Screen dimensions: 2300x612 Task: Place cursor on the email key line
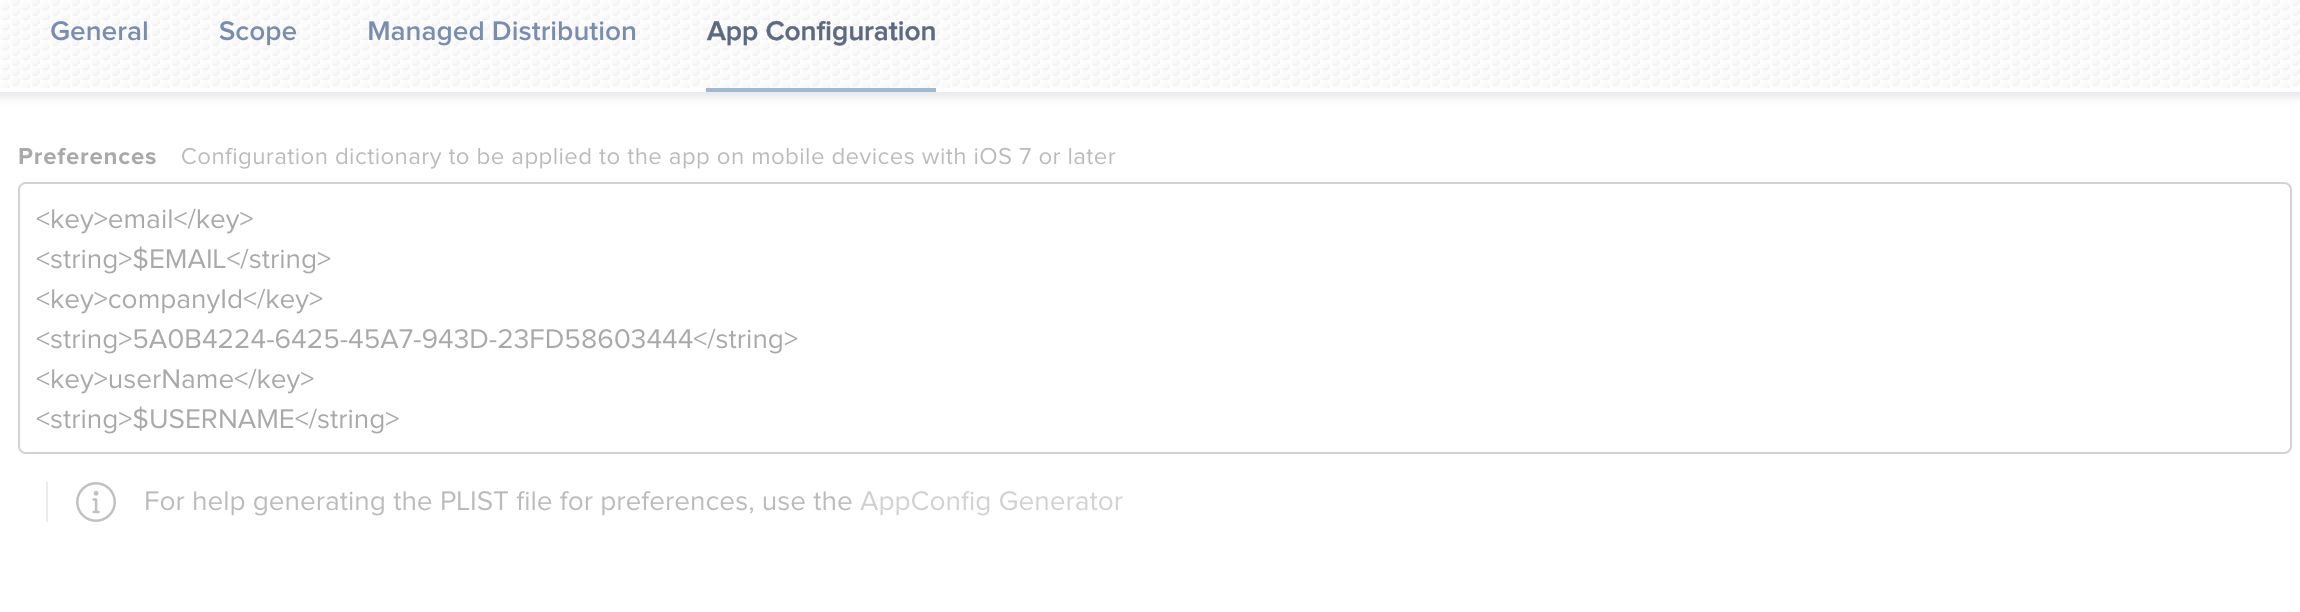pyautogui.click(x=145, y=219)
